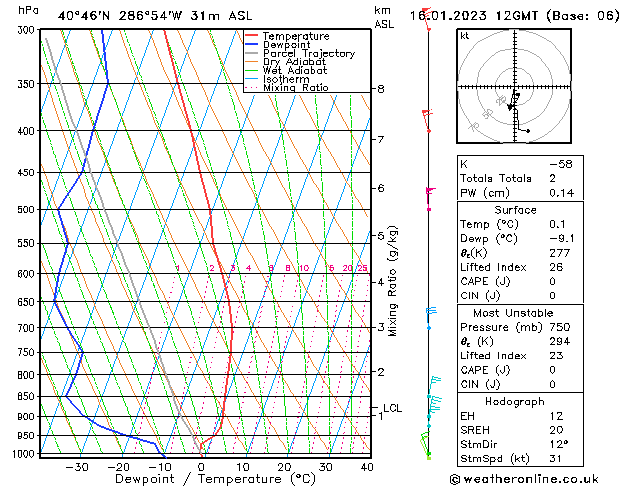The image size is (629, 486).
Task: Click the Most Unstable section heading
Action: pyautogui.click(x=513, y=313)
